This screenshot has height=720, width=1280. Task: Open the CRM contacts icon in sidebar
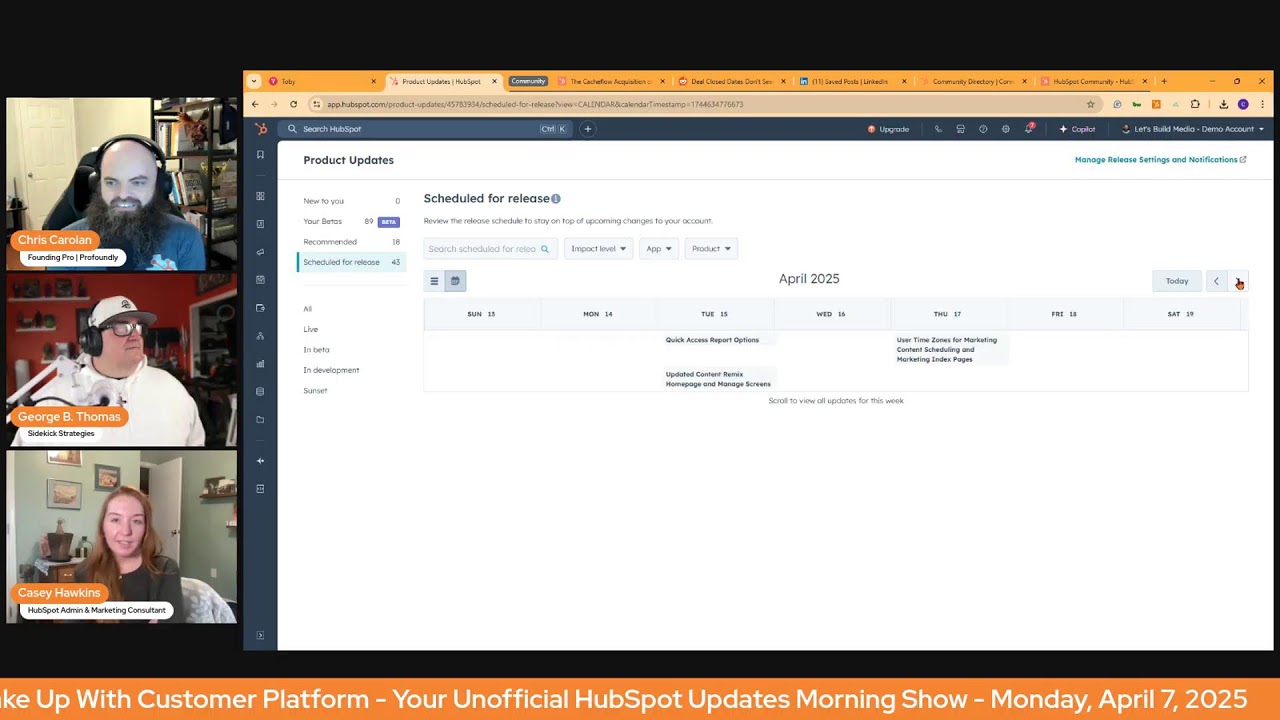(260, 224)
